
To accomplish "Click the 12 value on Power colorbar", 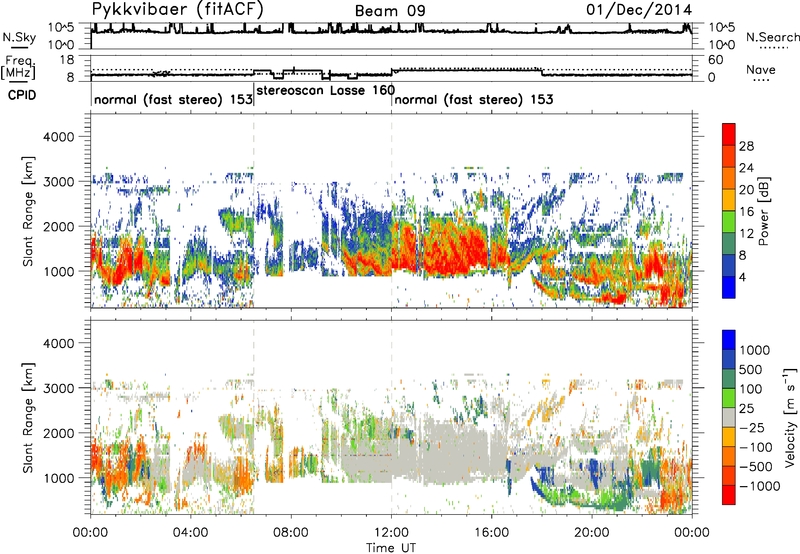I will coord(746,234).
